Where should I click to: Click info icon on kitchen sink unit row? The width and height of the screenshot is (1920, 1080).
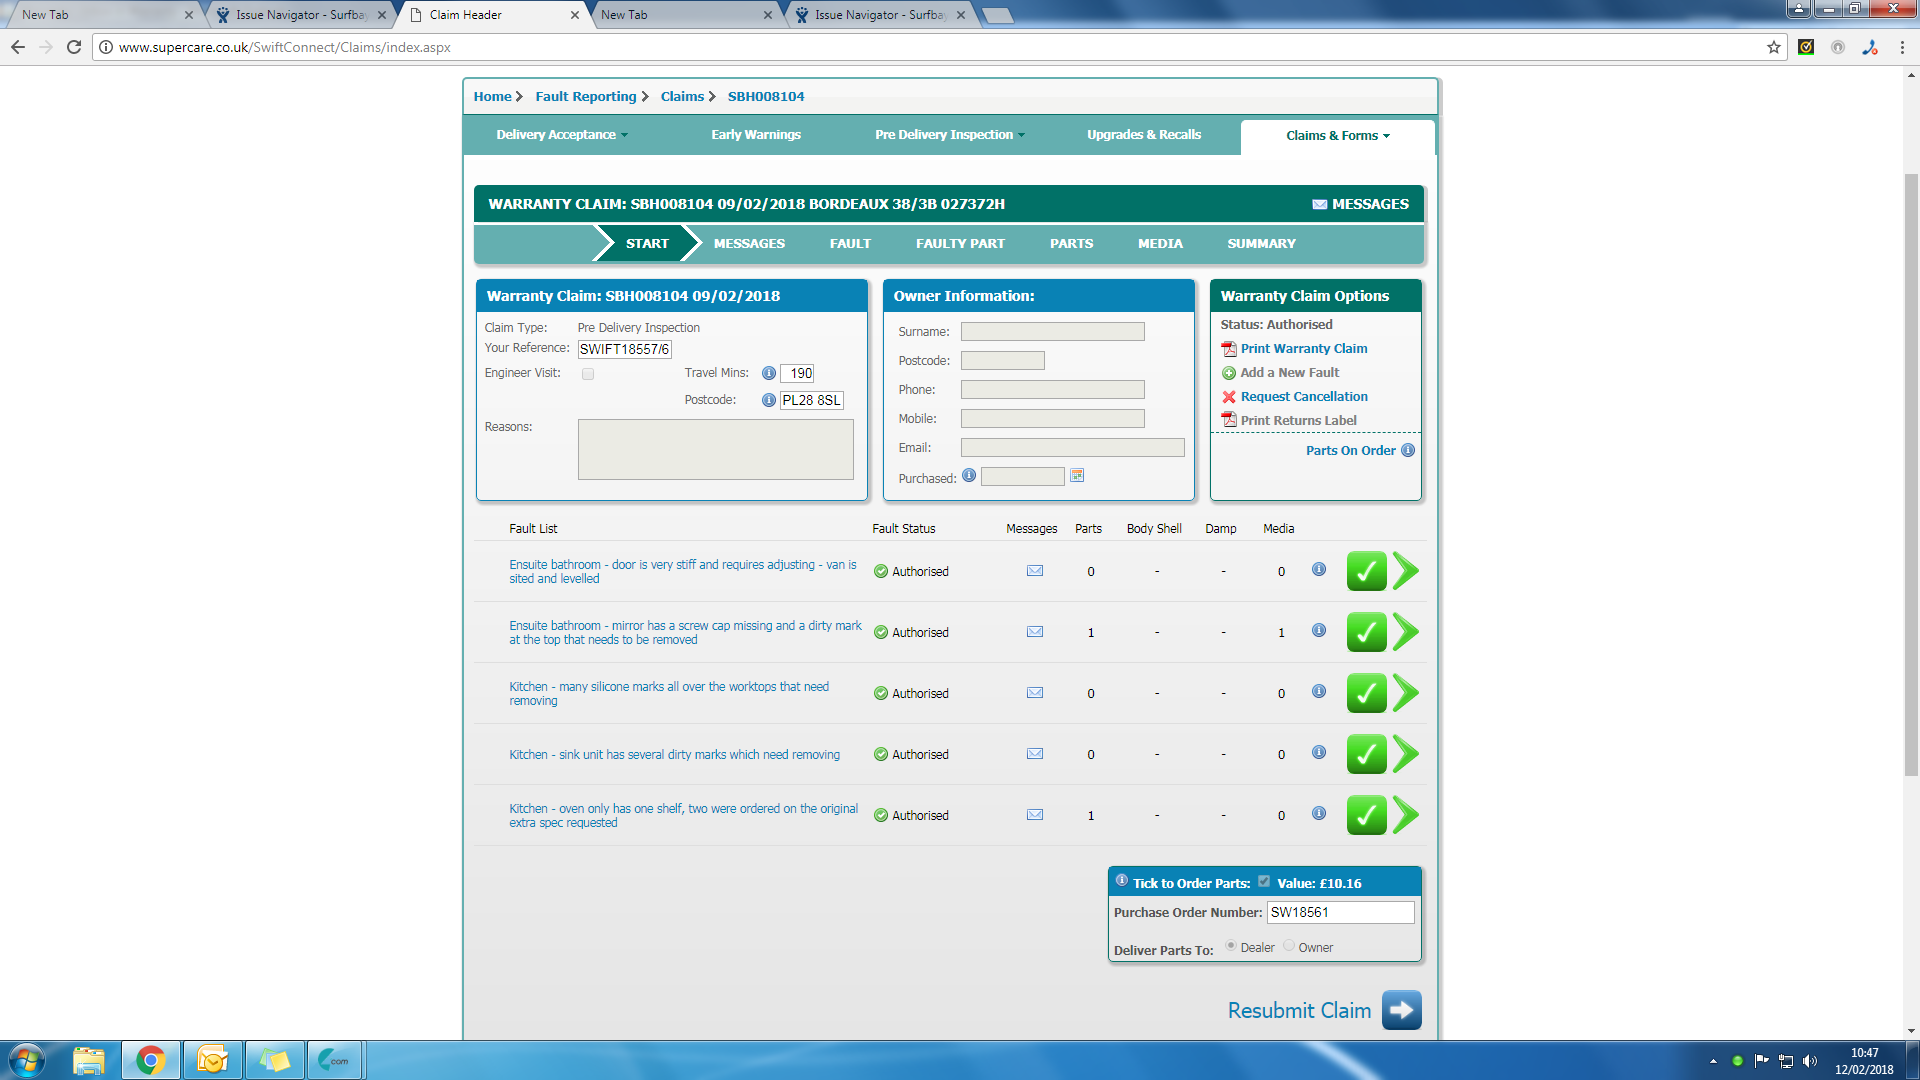point(1319,753)
